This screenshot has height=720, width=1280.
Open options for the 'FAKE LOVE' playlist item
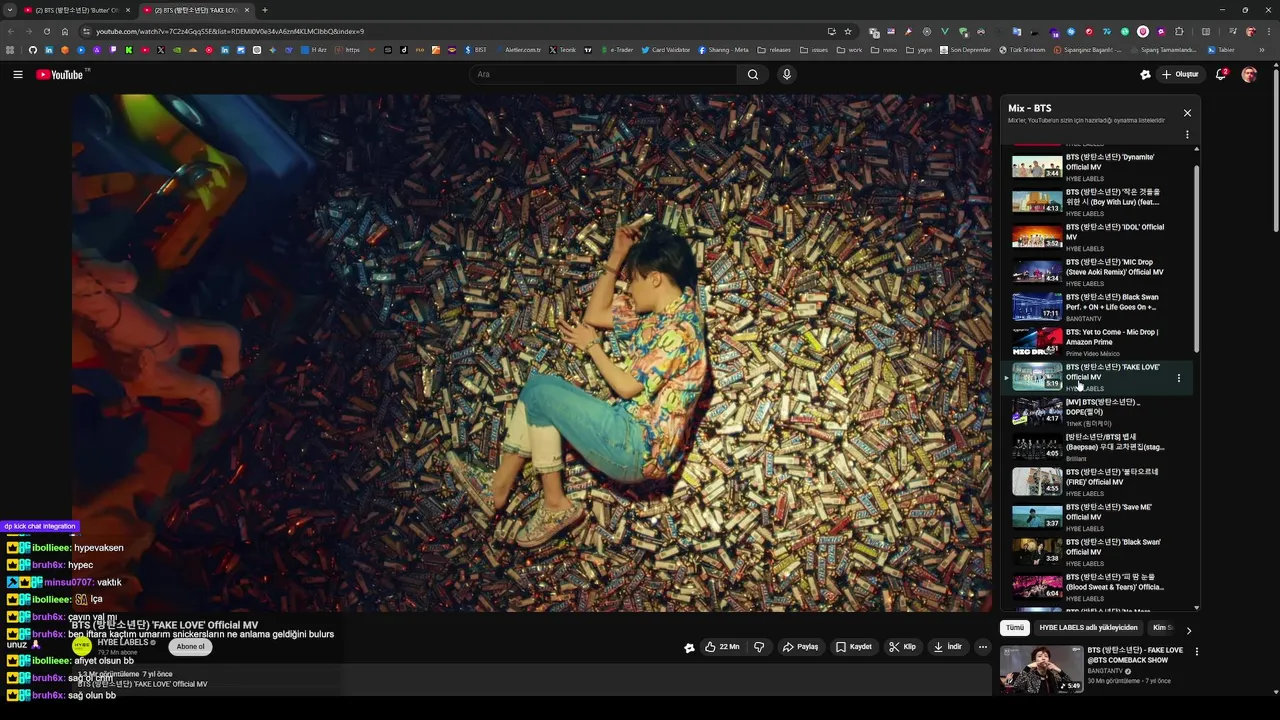coord(1179,378)
